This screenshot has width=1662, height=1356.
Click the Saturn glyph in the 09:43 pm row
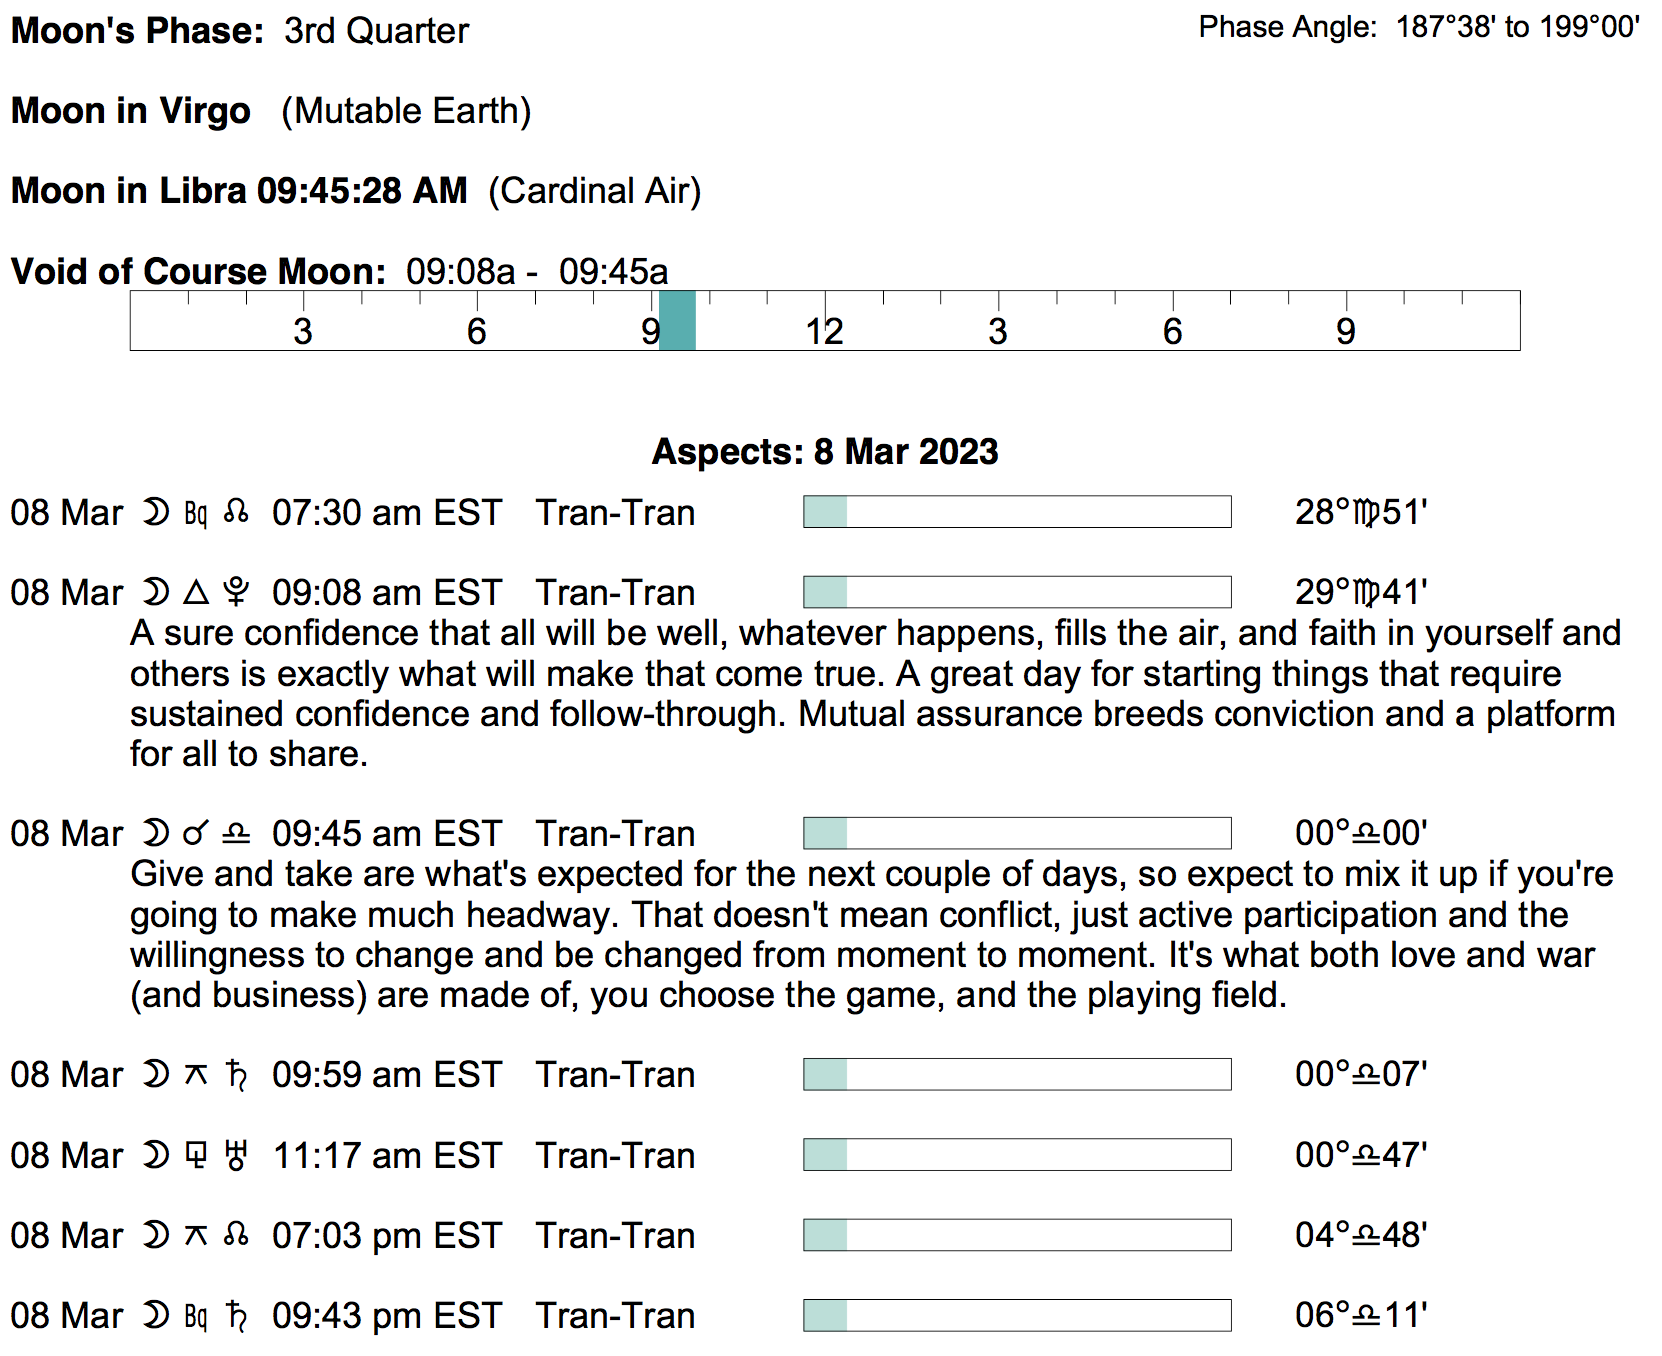(237, 1315)
